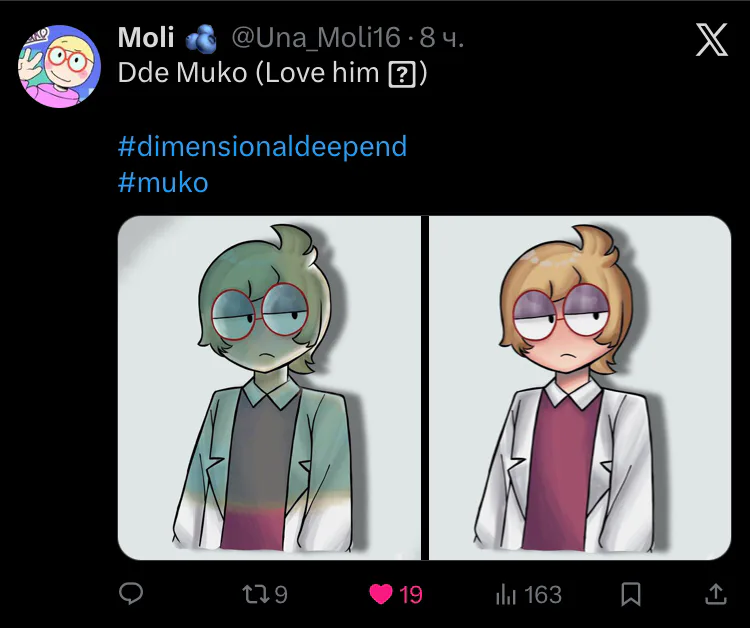
Task: Share the post with the upload arrow icon
Action: point(716,594)
